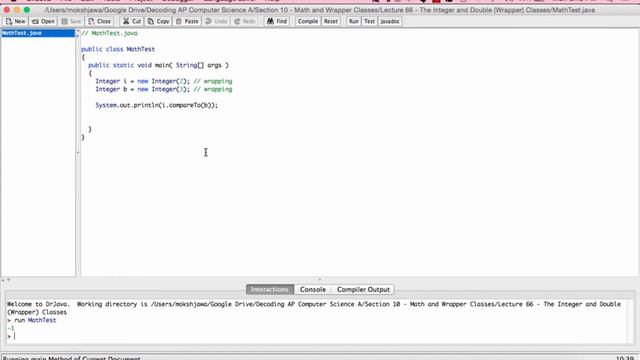
Task: Close the current document via the Close button
Action: 100,21
